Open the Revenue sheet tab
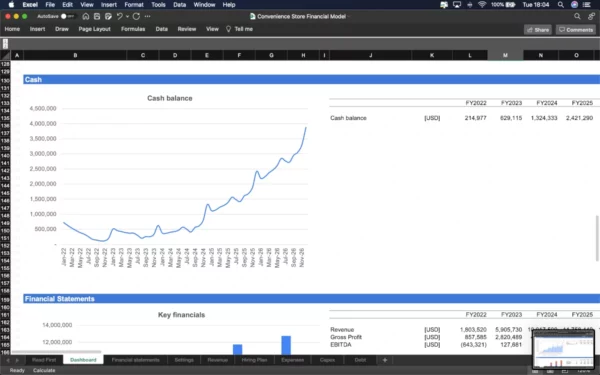The width and height of the screenshot is (600, 375). 217,360
